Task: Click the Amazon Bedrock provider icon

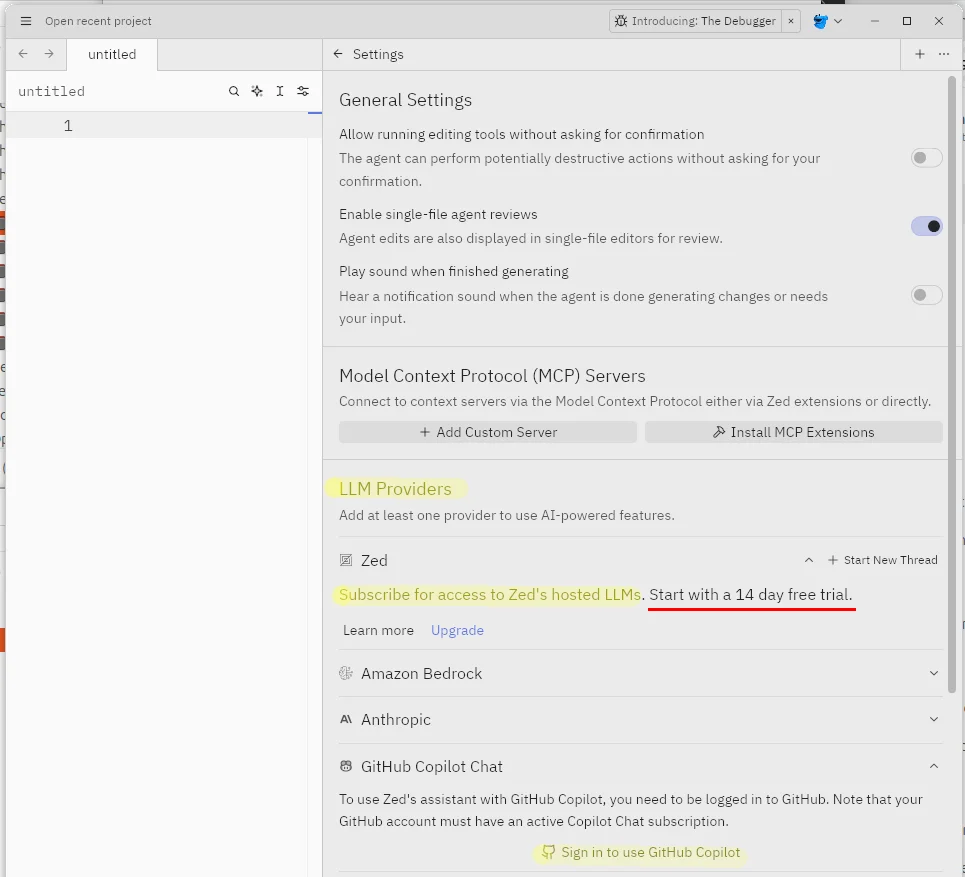Action: pos(346,673)
